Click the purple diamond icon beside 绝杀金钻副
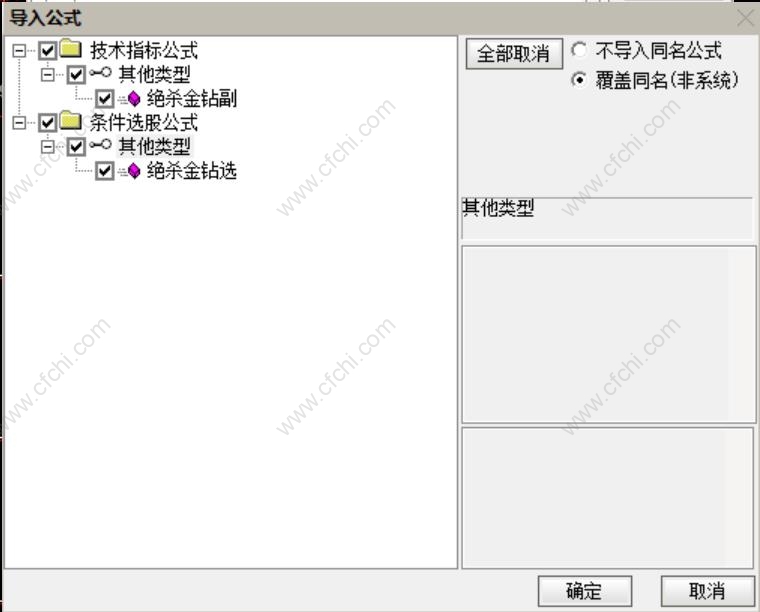This screenshot has height=612, width=760. tap(134, 99)
